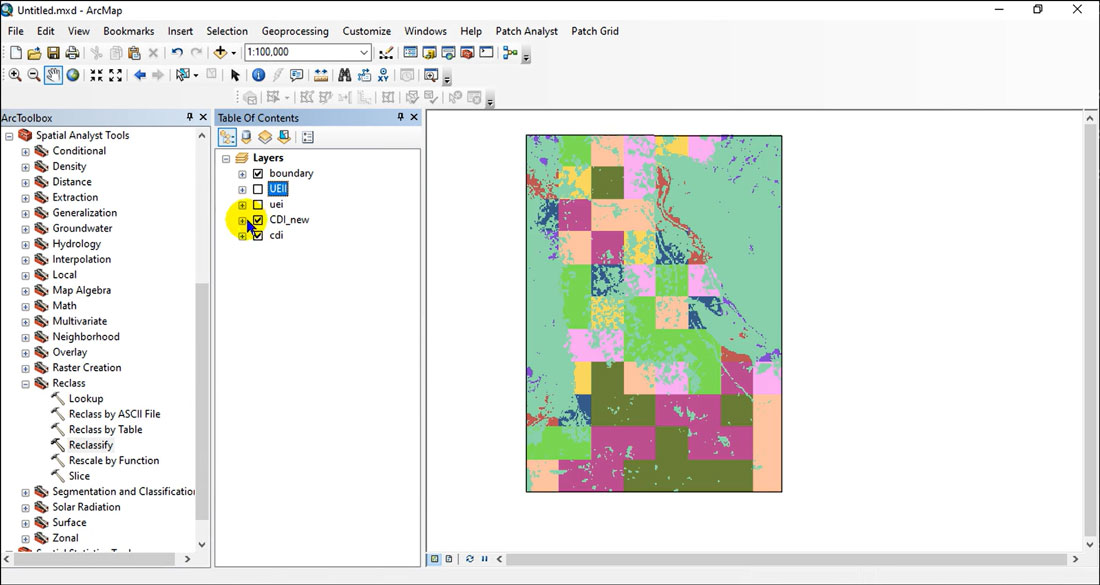Click the ArcToolbox vertical scrollbar
This screenshot has height=585, width=1100.
202,400
